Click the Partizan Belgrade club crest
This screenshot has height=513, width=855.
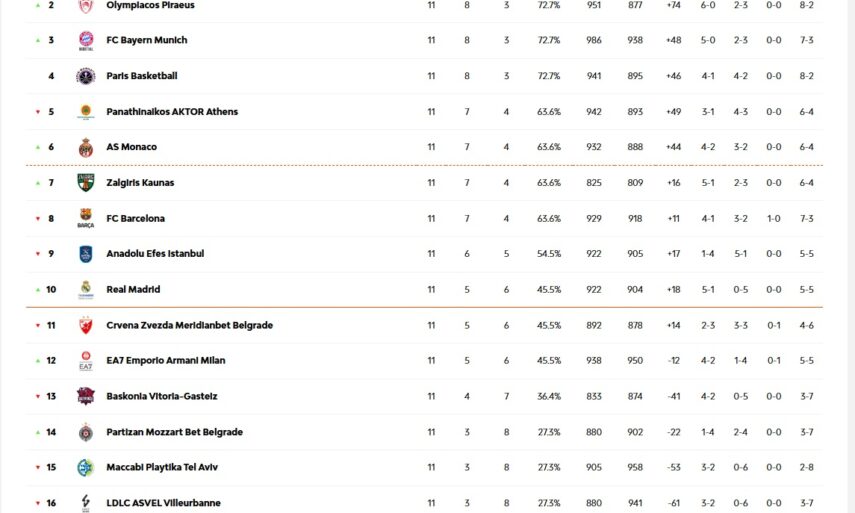click(x=85, y=432)
